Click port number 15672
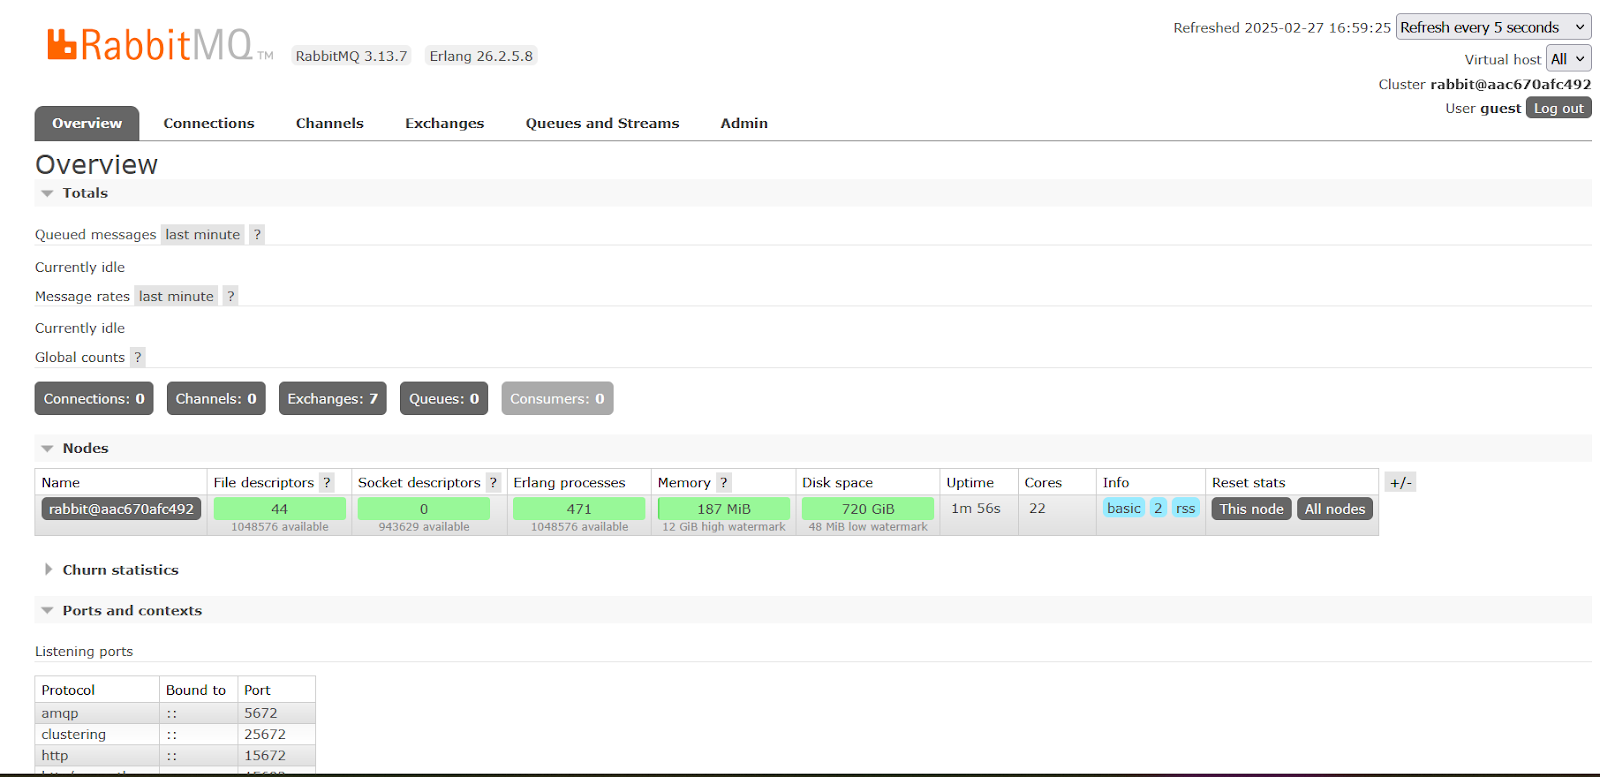Viewport: 1600px width, 777px height. point(265,755)
